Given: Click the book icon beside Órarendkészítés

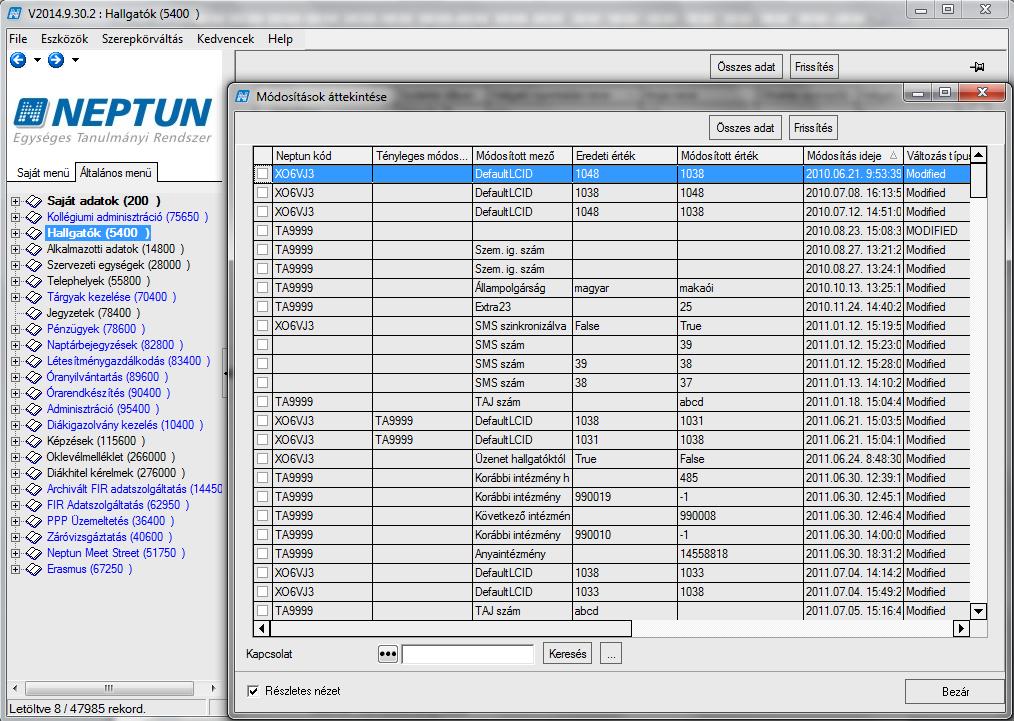Looking at the screenshot, I should pyautogui.click(x=34, y=393).
